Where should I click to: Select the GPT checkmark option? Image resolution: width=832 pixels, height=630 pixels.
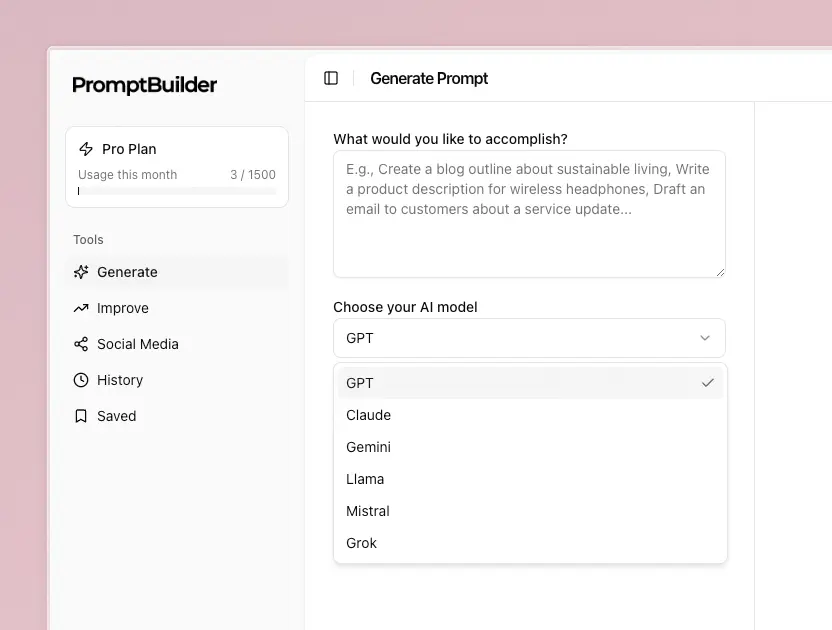[708, 382]
